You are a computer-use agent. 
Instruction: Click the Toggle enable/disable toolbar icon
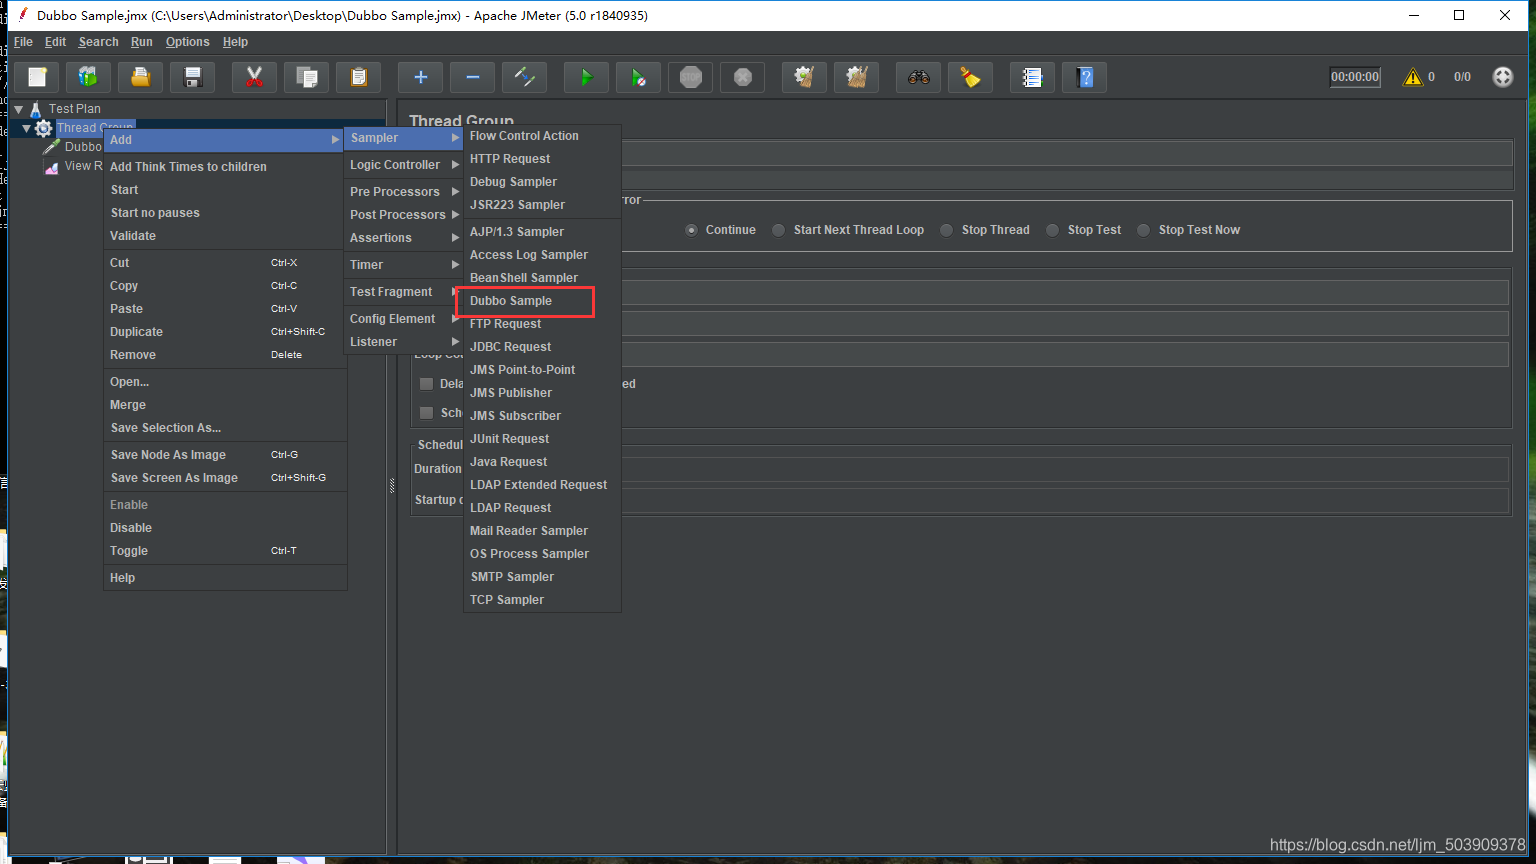pos(525,77)
